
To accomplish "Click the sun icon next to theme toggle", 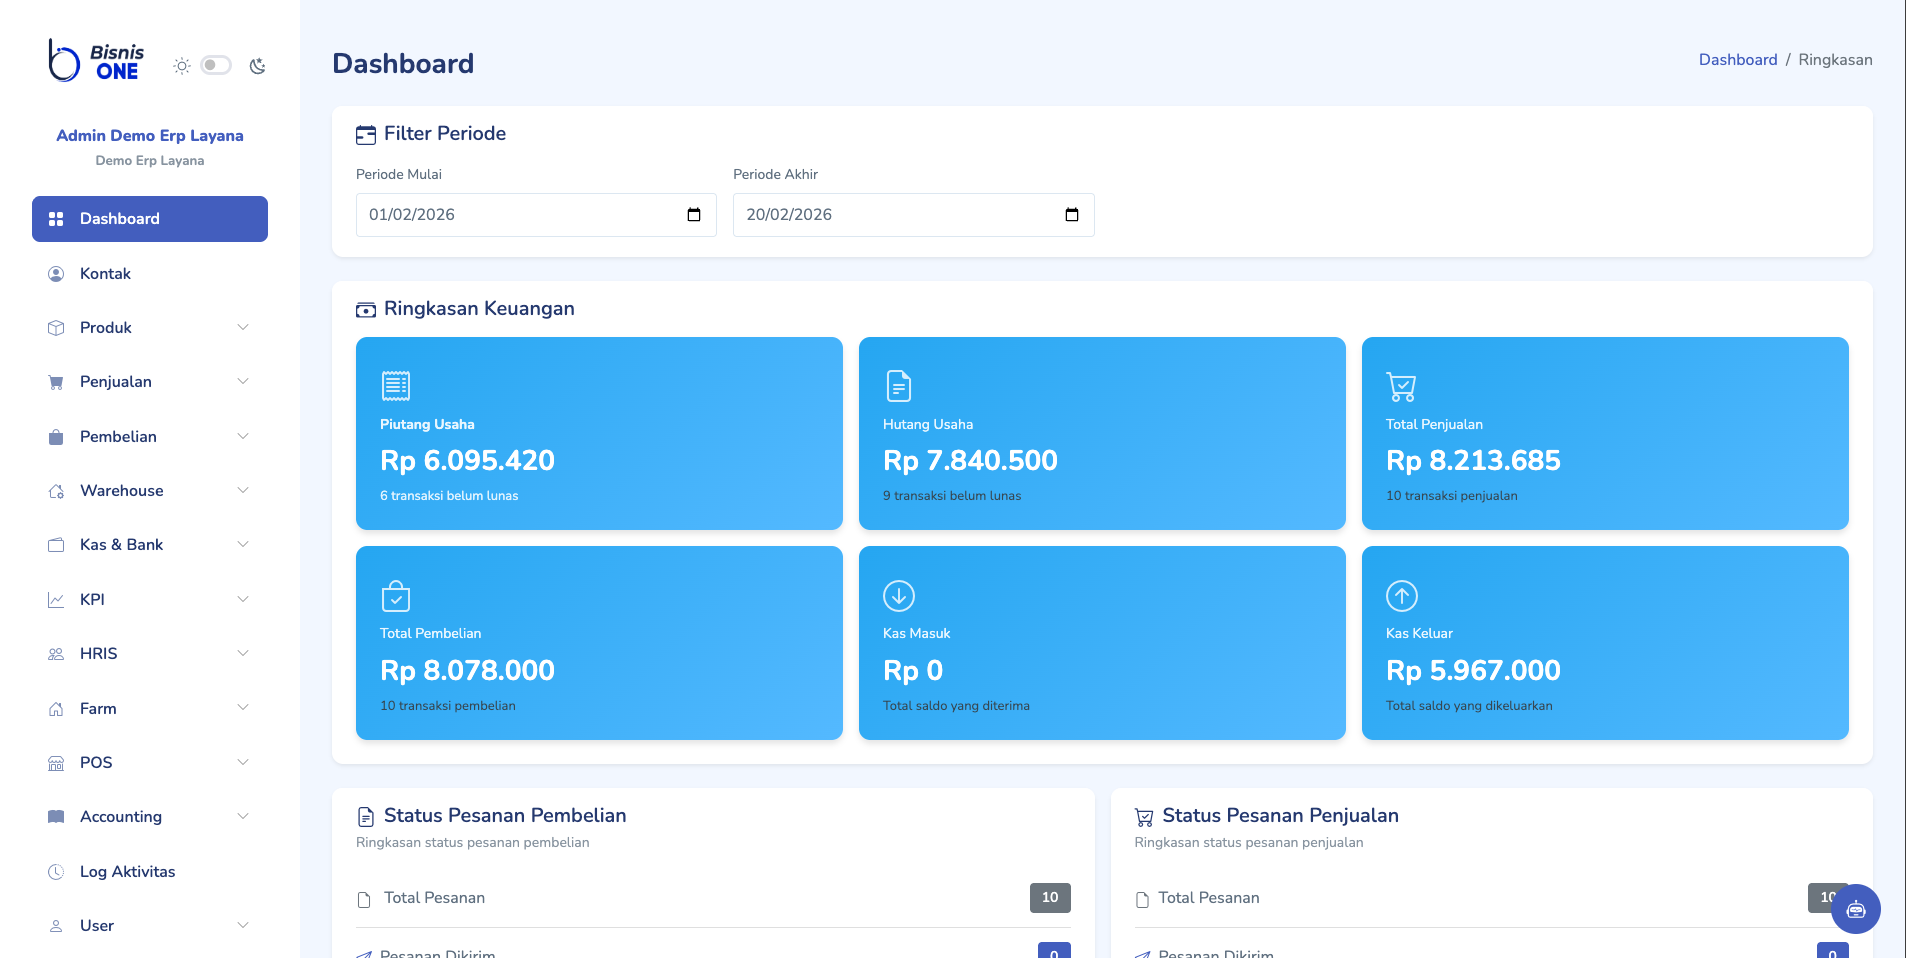I will (181, 64).
